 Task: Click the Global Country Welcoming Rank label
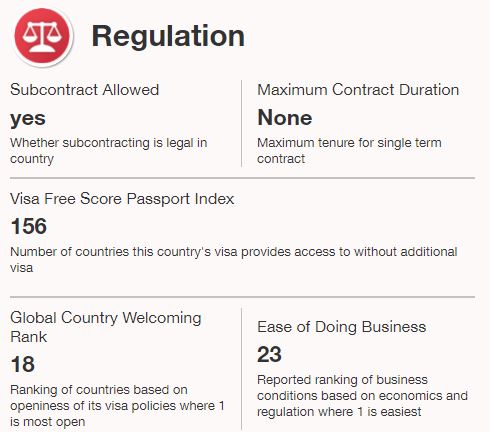(x=106, y=327)
